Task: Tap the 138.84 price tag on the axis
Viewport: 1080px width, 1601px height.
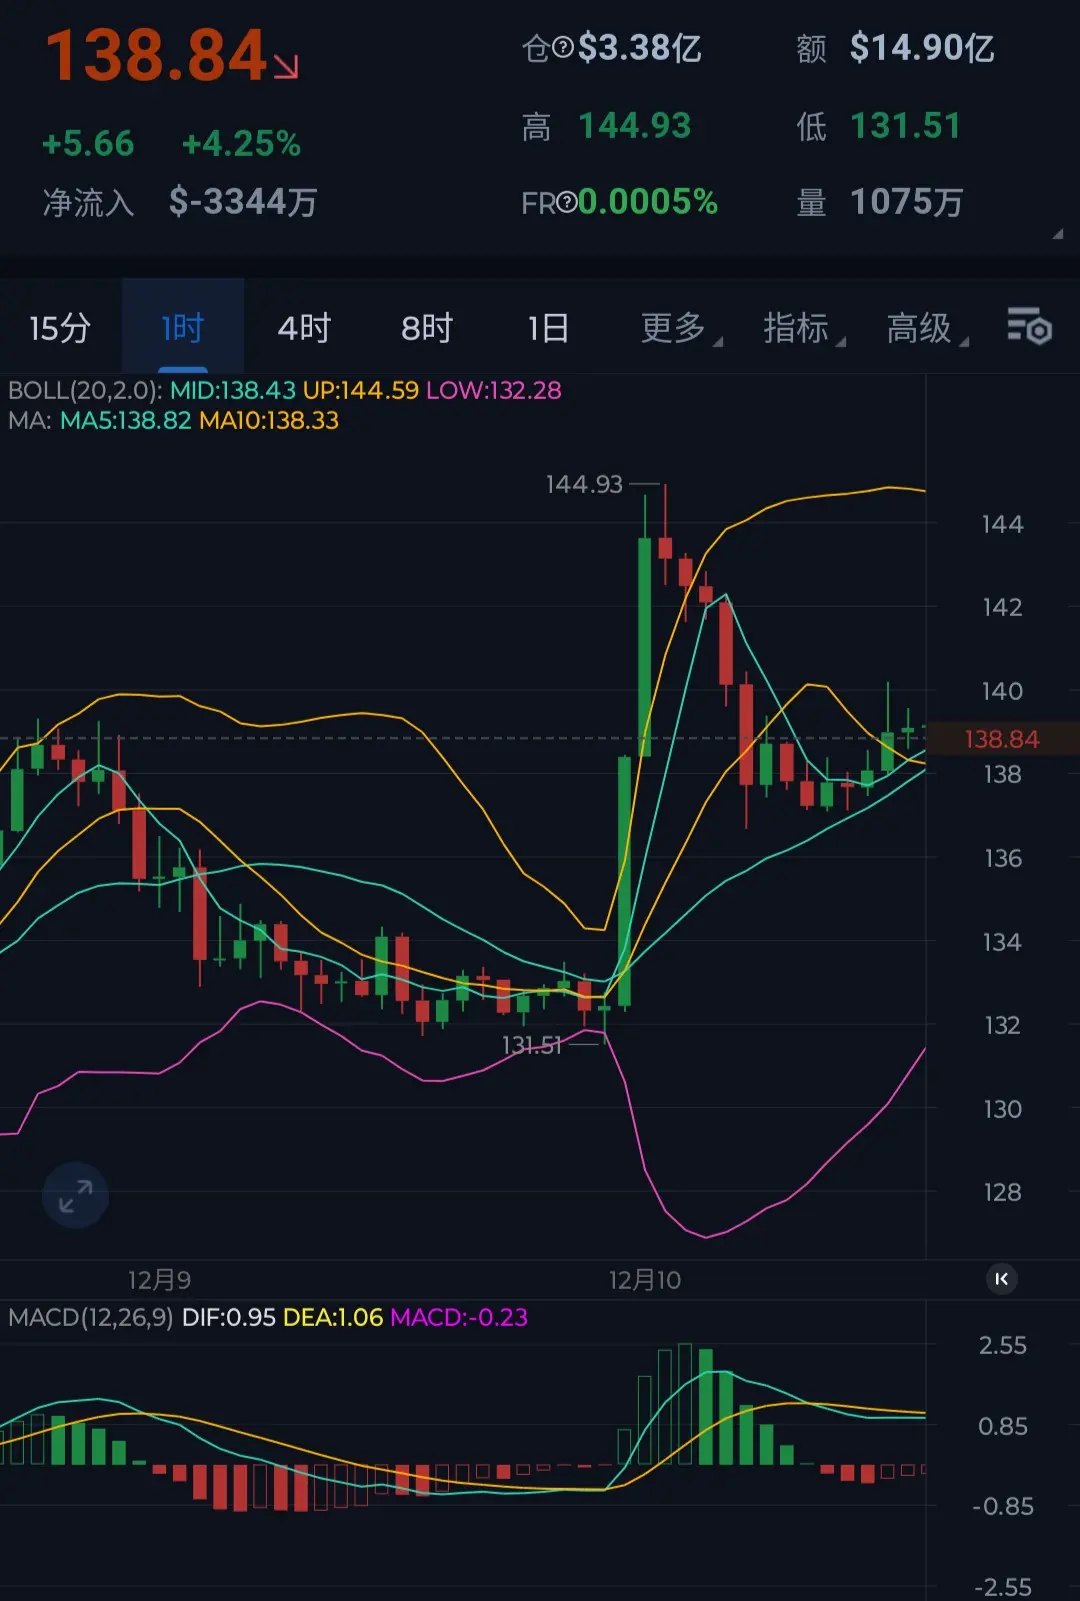Action: 1002,739
